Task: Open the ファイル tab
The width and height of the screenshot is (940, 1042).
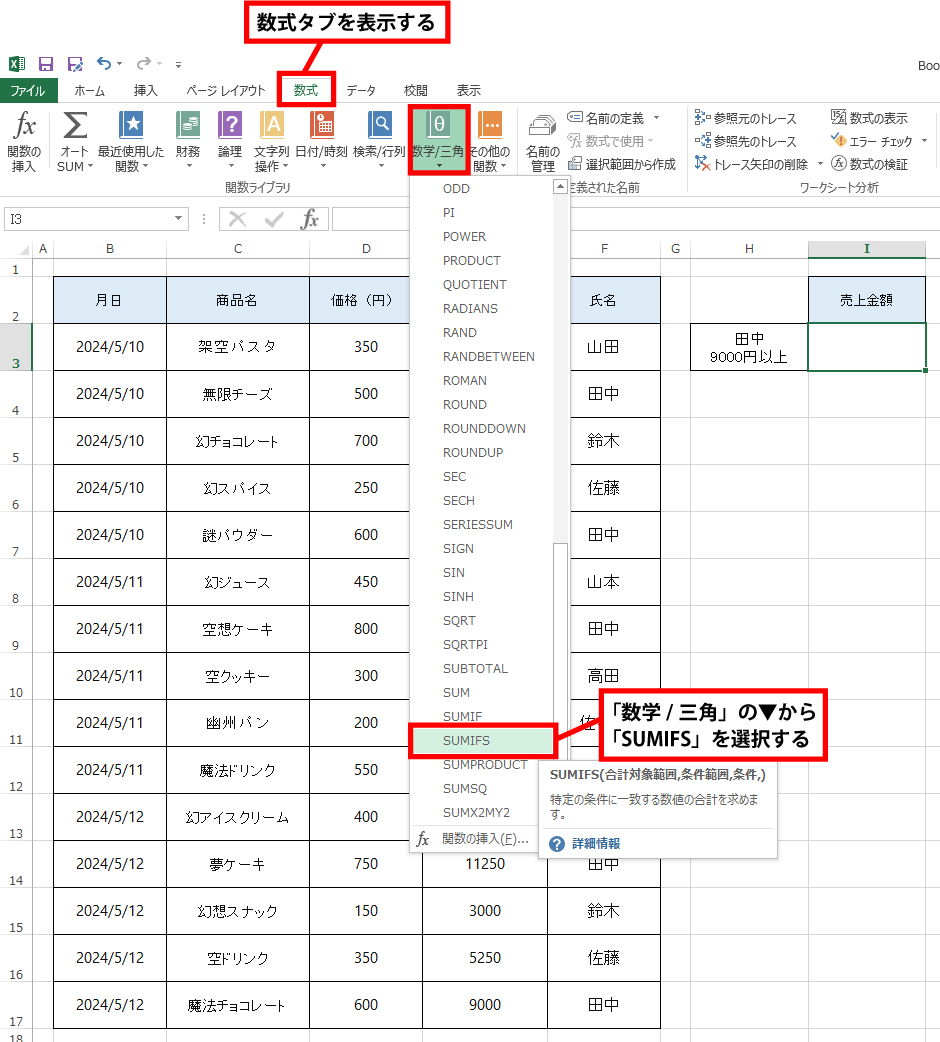Action: click(x=29, y=90)
